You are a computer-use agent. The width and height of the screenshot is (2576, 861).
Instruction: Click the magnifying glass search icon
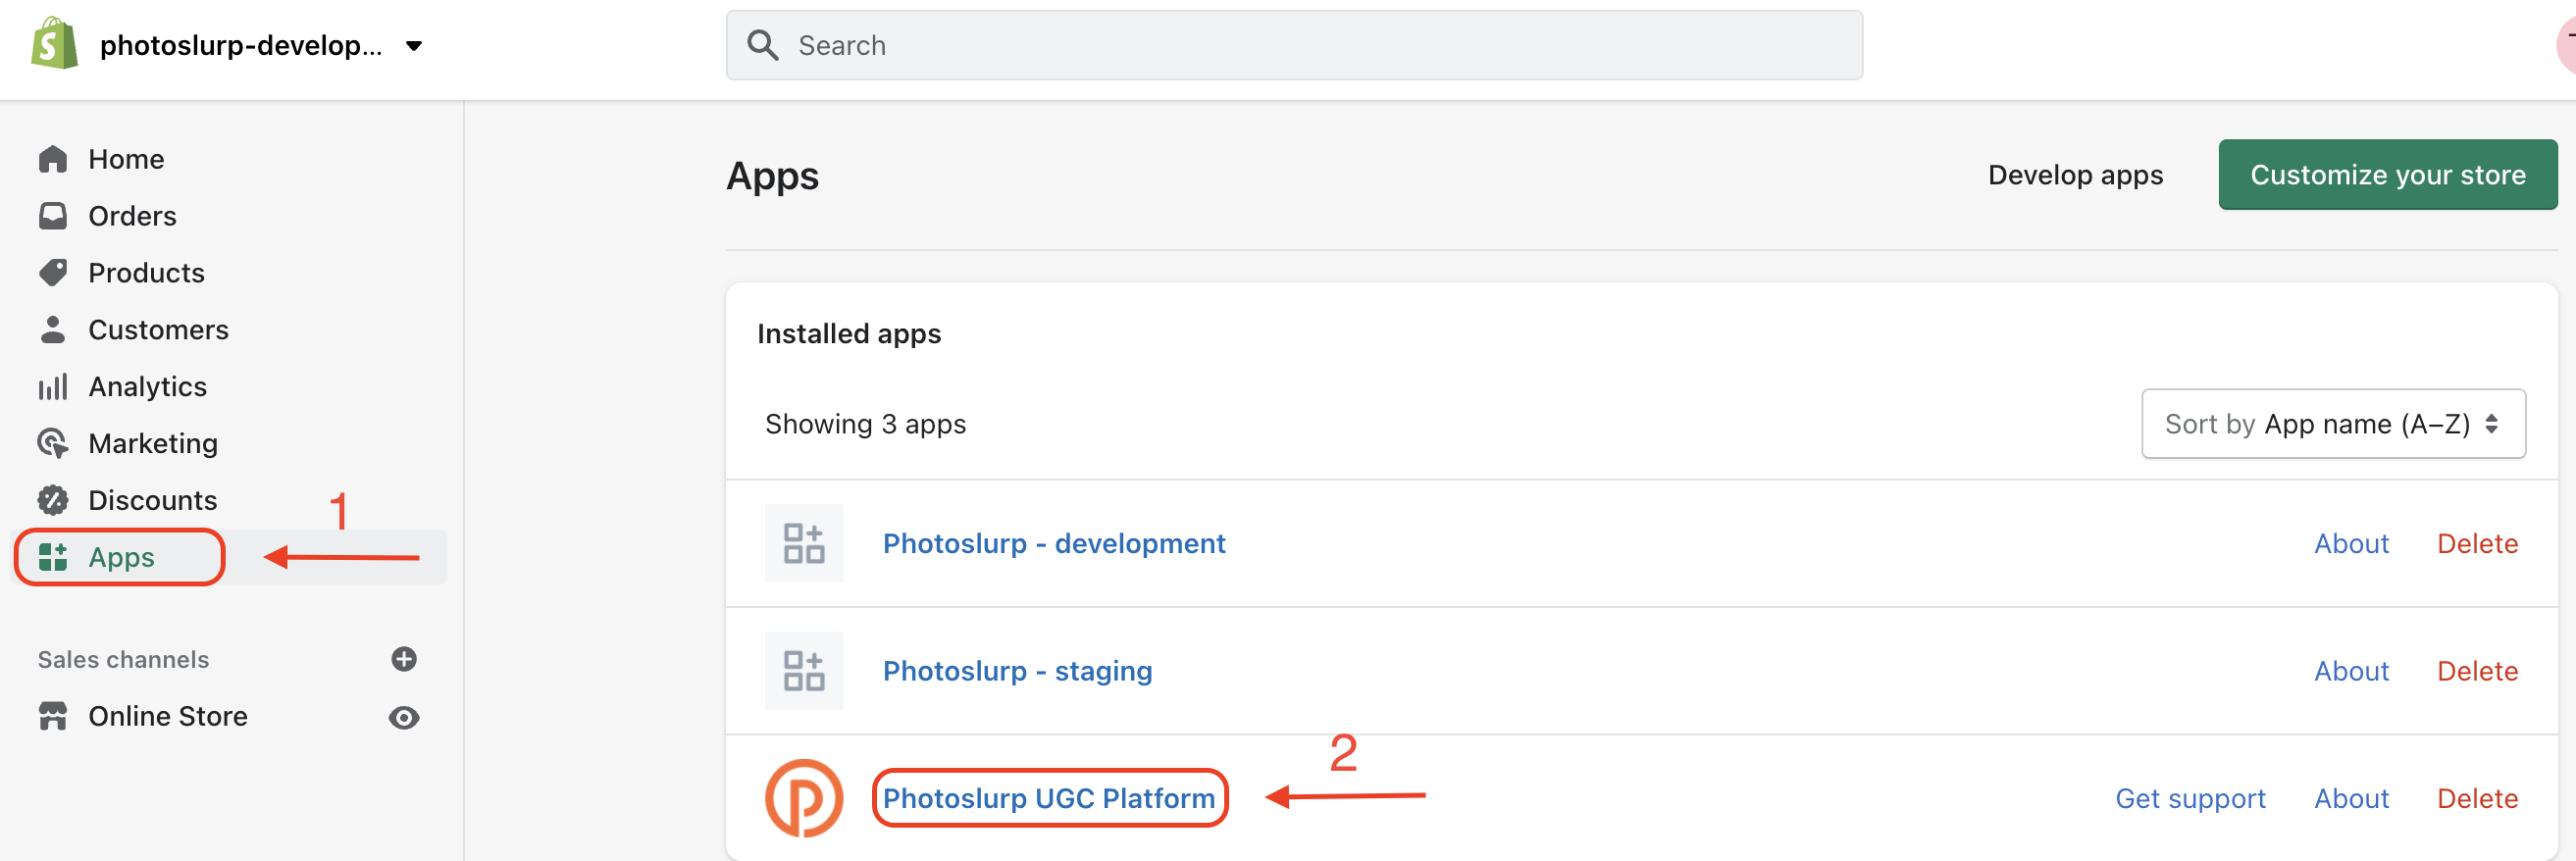pyautogui.click(x=763, y=45)
